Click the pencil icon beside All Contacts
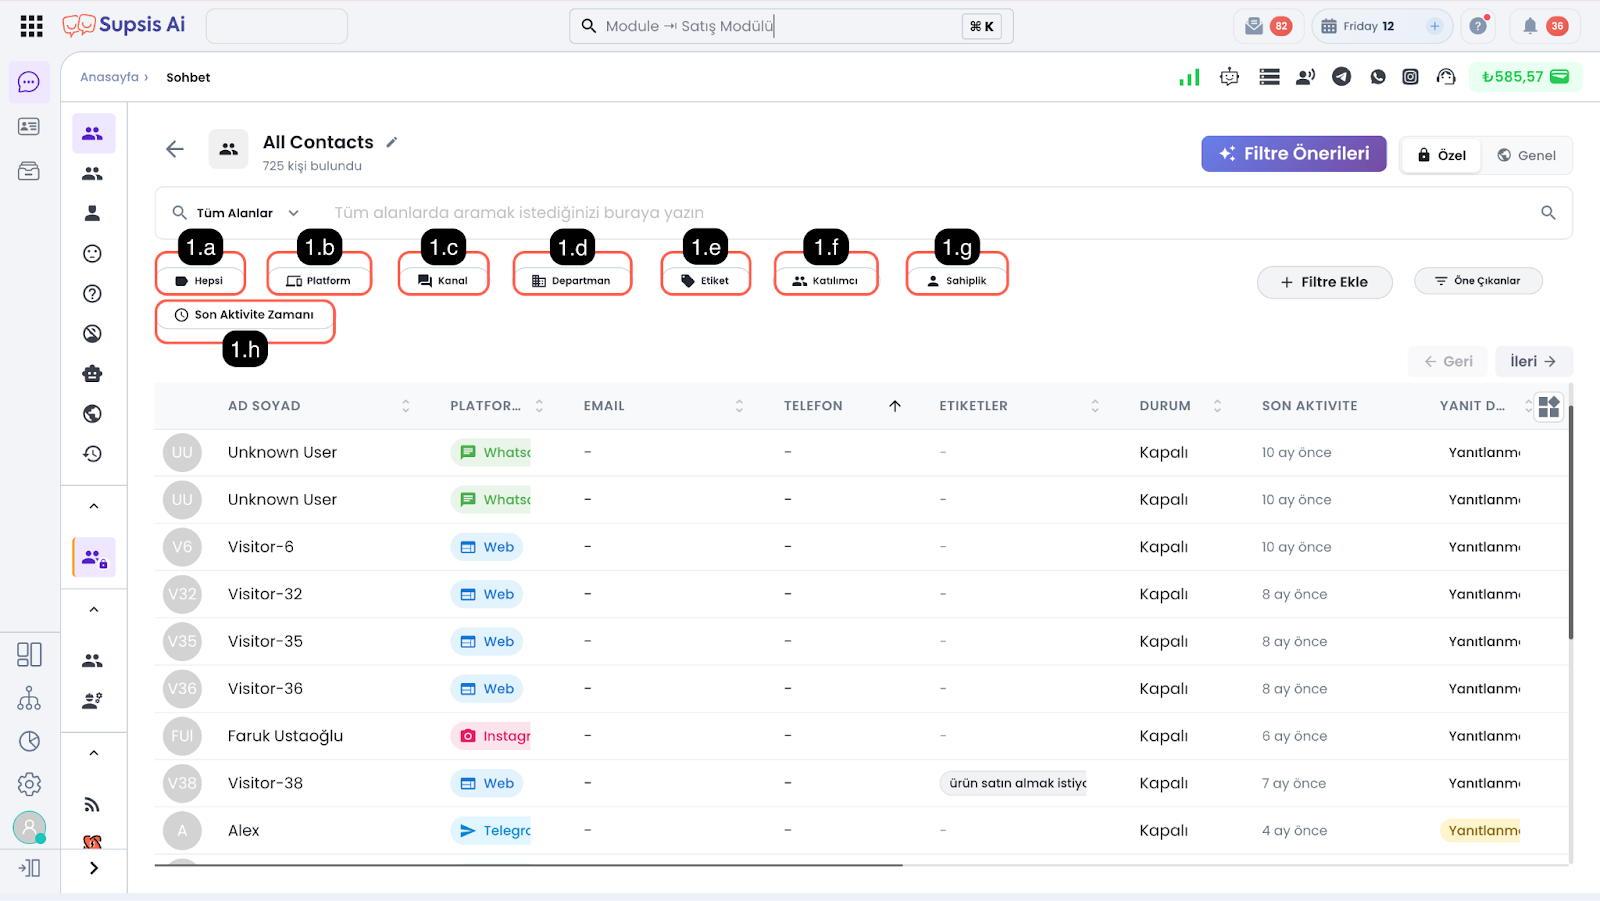The height and width of the screenshot is (901, 1600). pos(392,142)
